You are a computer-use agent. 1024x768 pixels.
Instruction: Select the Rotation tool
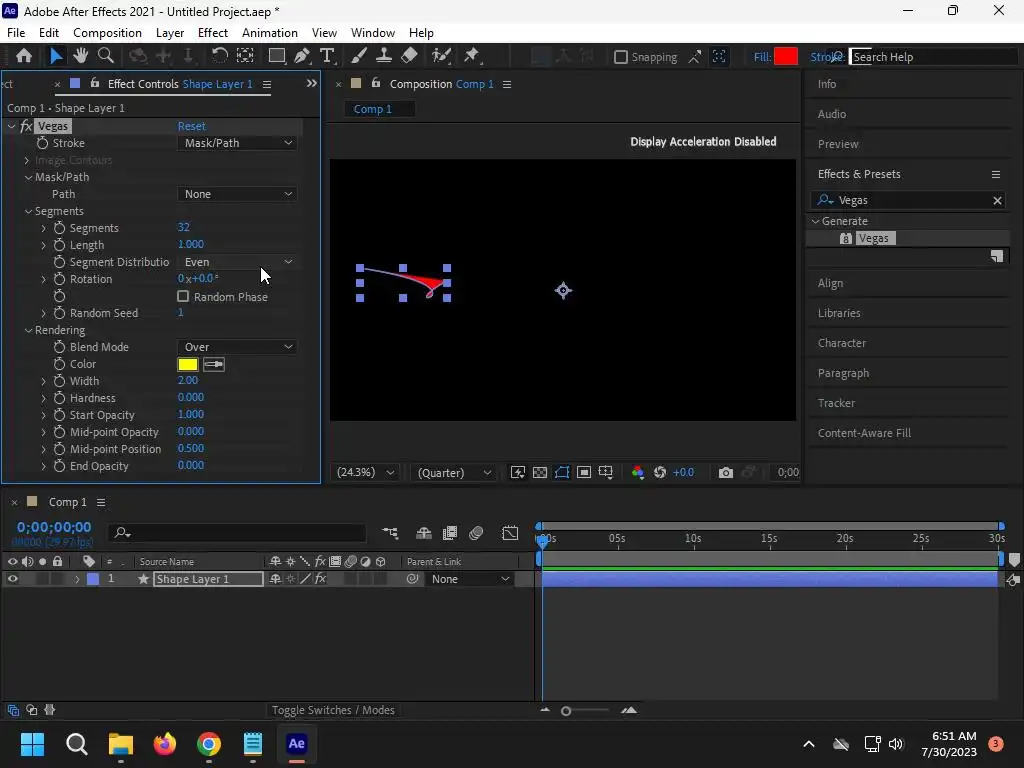coord(219,56)
